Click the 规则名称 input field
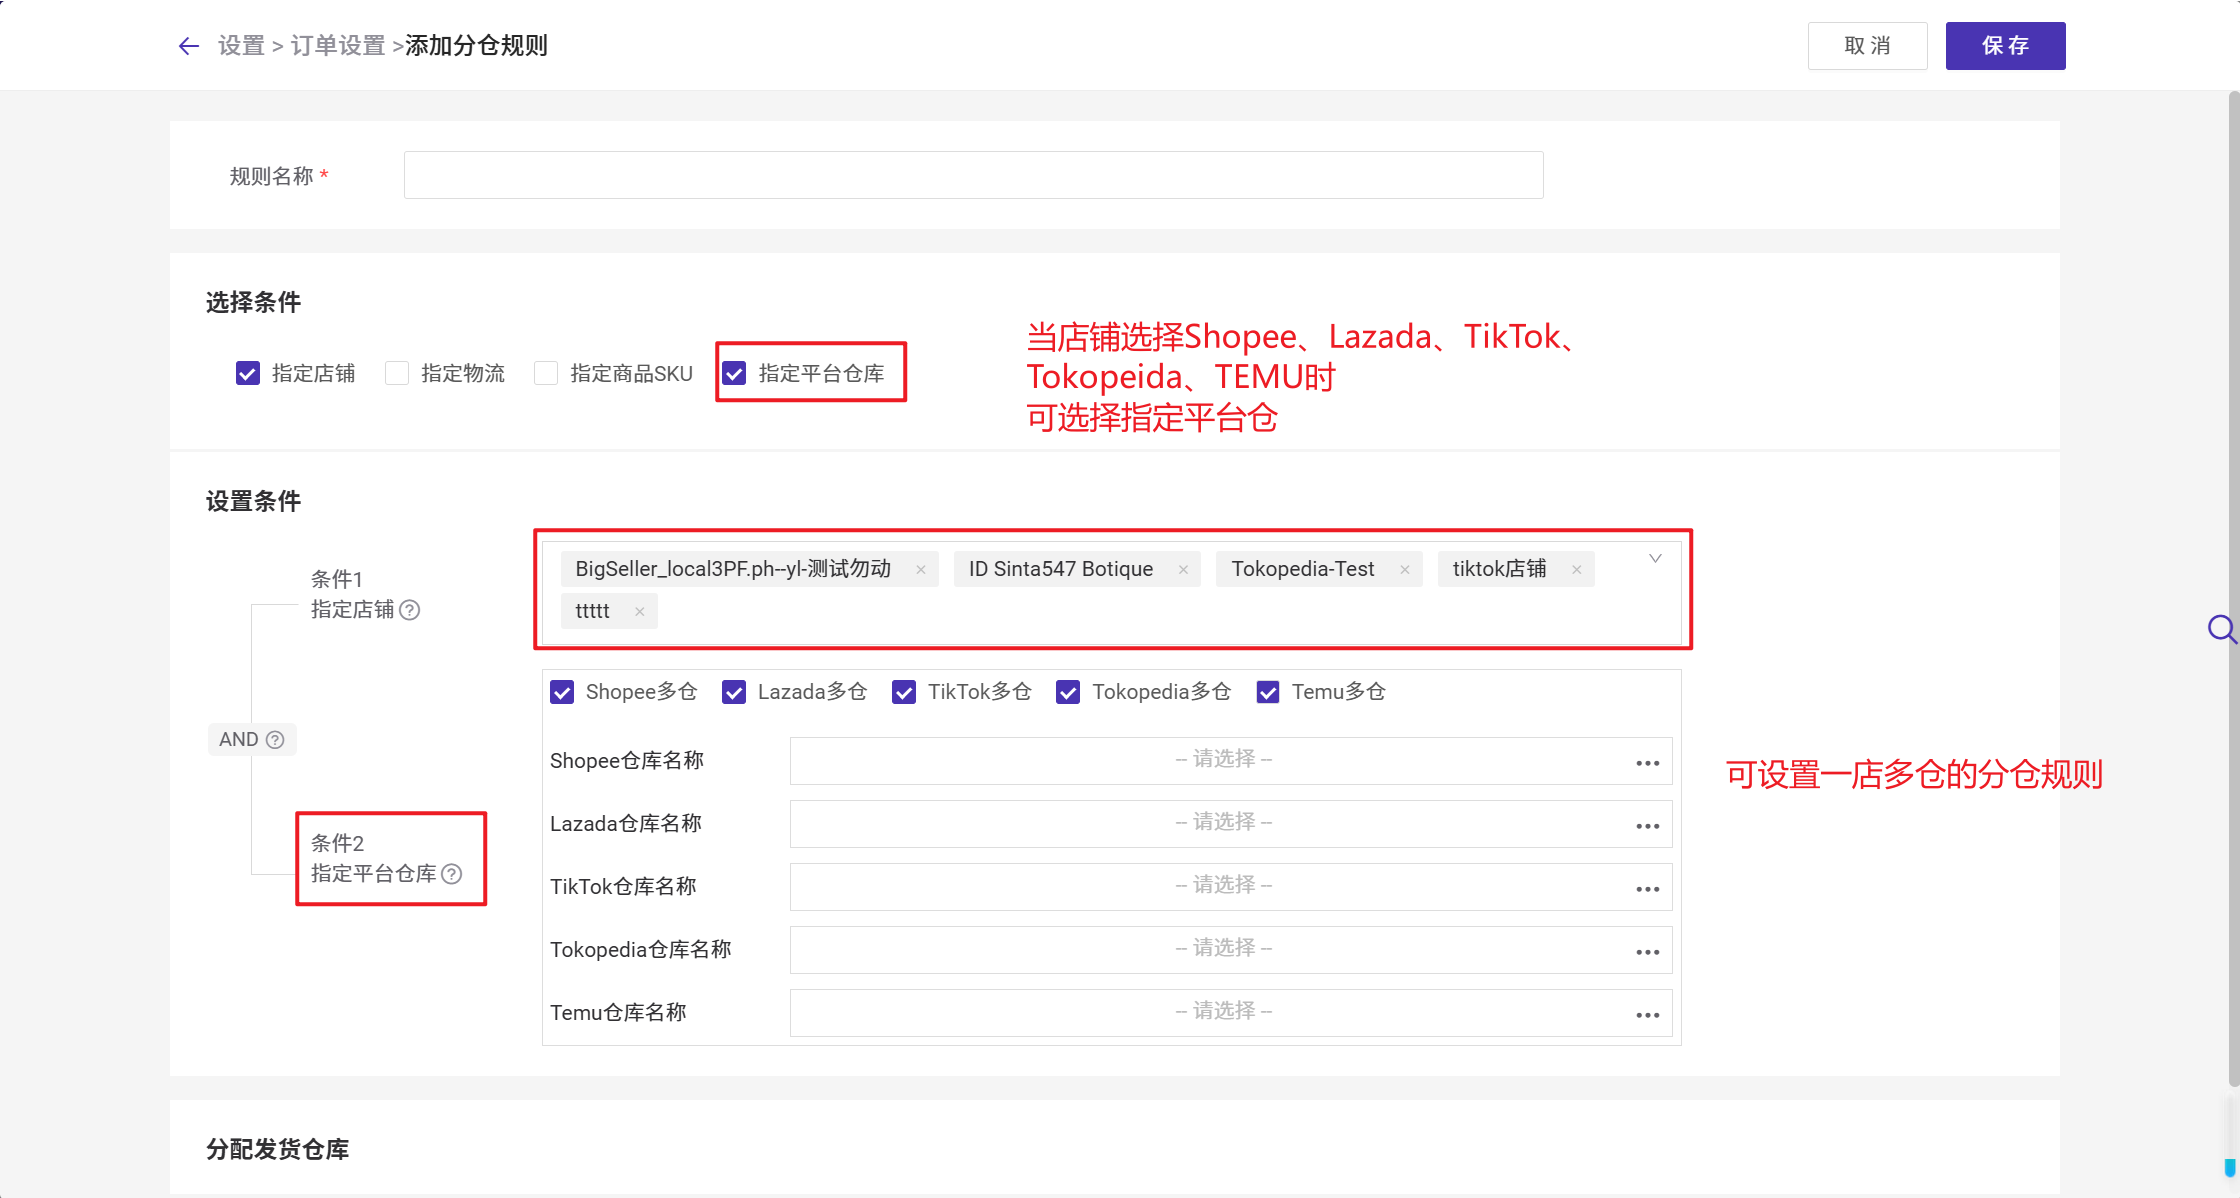This screenshot has height=1198, width=2240. point(972,176)
